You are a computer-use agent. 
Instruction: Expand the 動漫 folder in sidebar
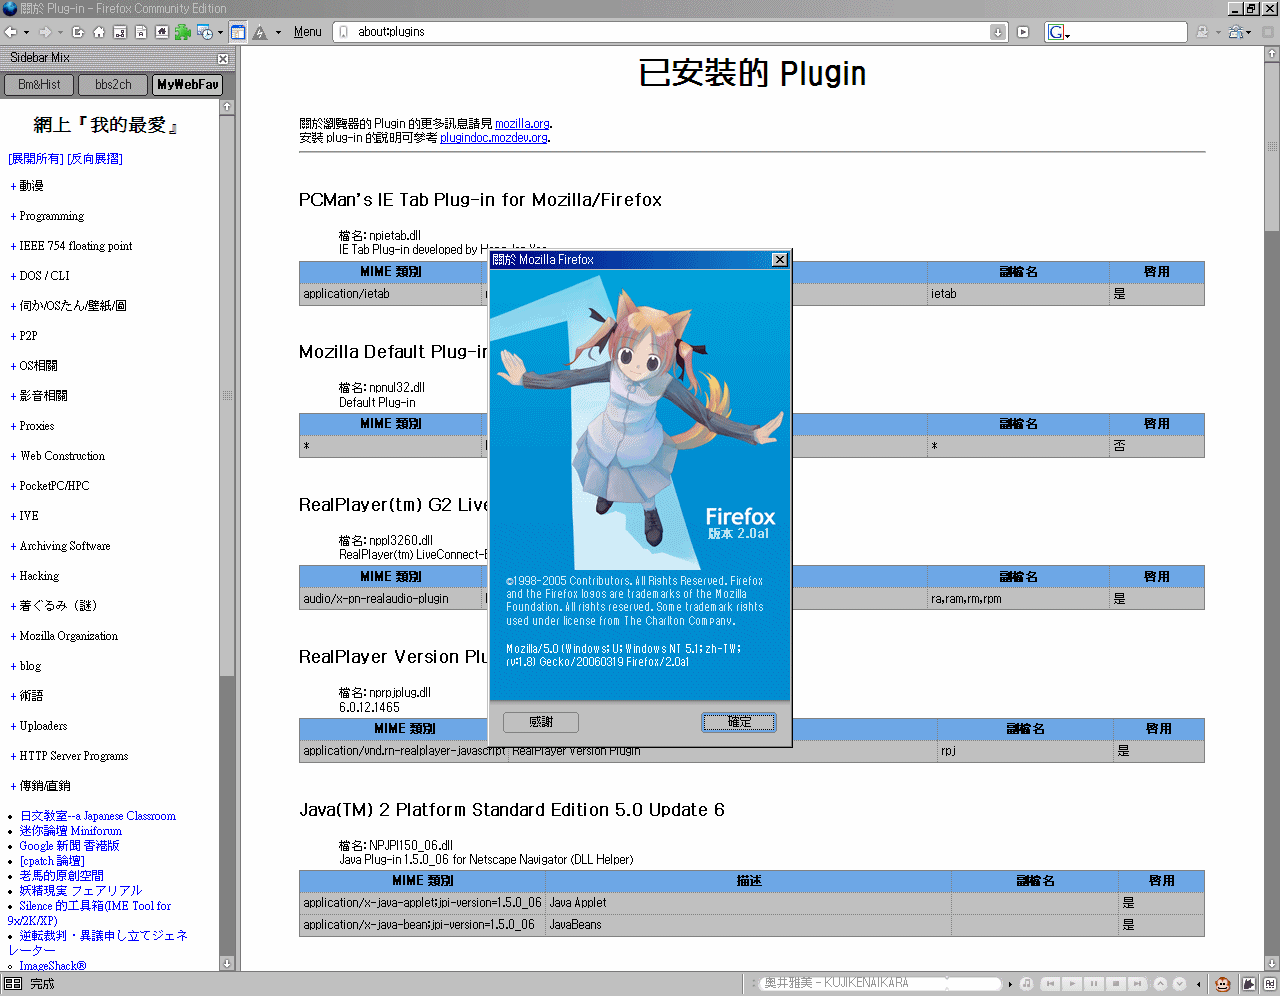13,186
